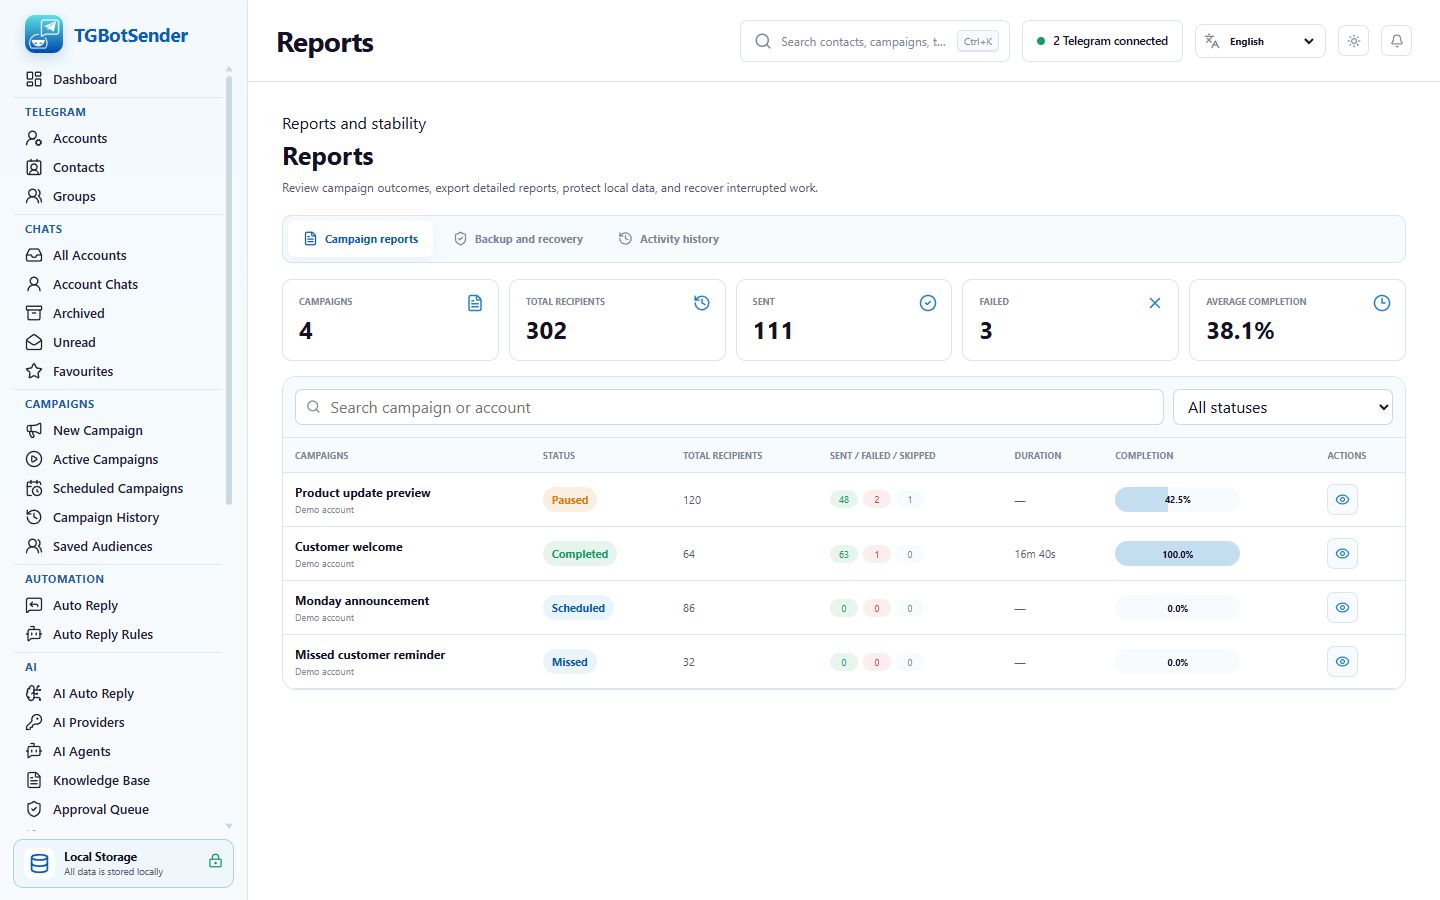Select the Customer welcome campaign name
The width and height of the screenshot is (1440, 900).
click(x=348, y=546)
